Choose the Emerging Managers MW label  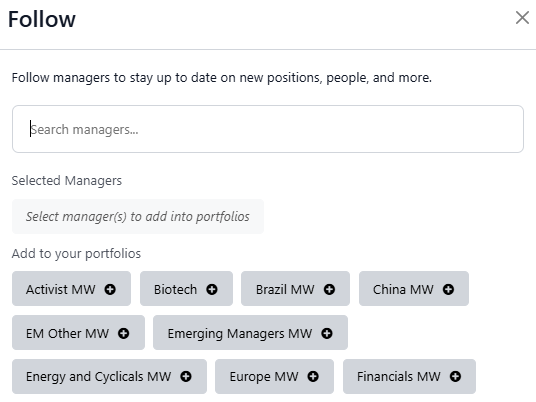(x=240, y=333)
